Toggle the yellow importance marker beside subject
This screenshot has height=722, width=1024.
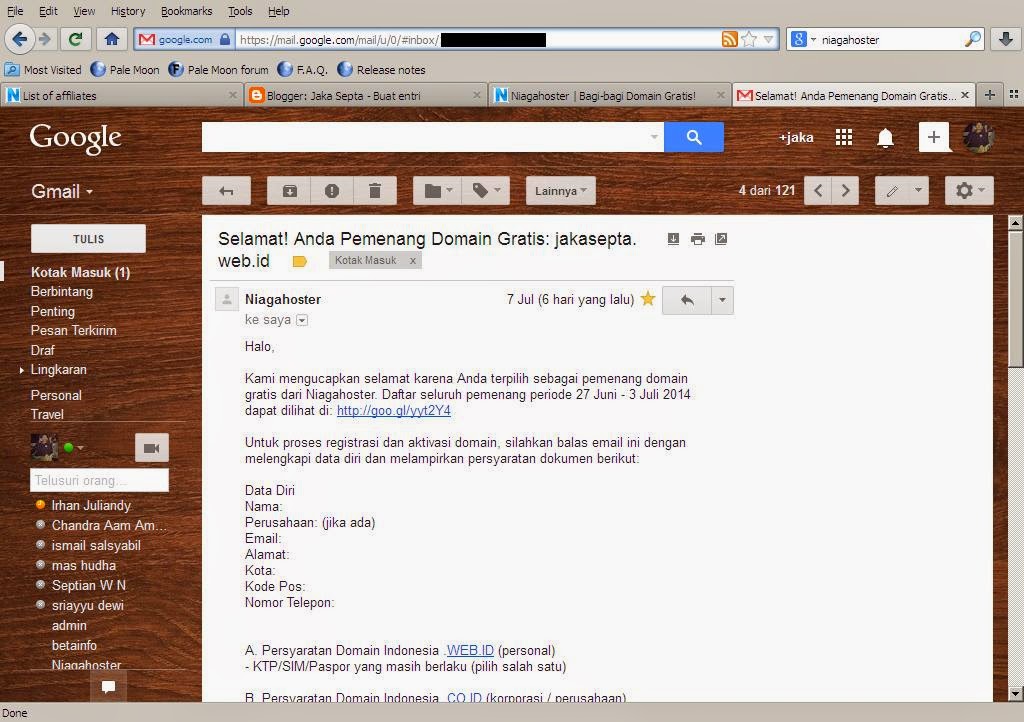[x=299, y=262]
